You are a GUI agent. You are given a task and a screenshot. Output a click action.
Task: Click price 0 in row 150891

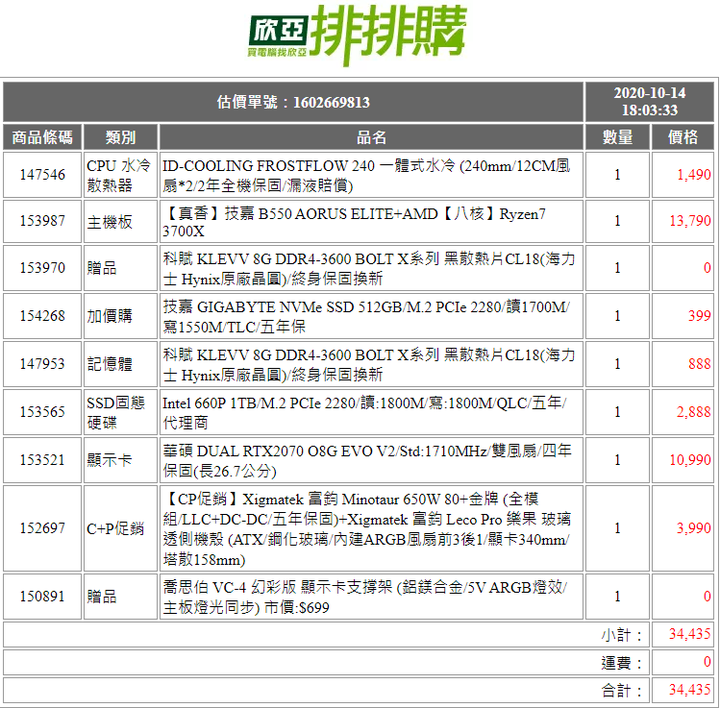pyautogui.click(x=707, y=596)
